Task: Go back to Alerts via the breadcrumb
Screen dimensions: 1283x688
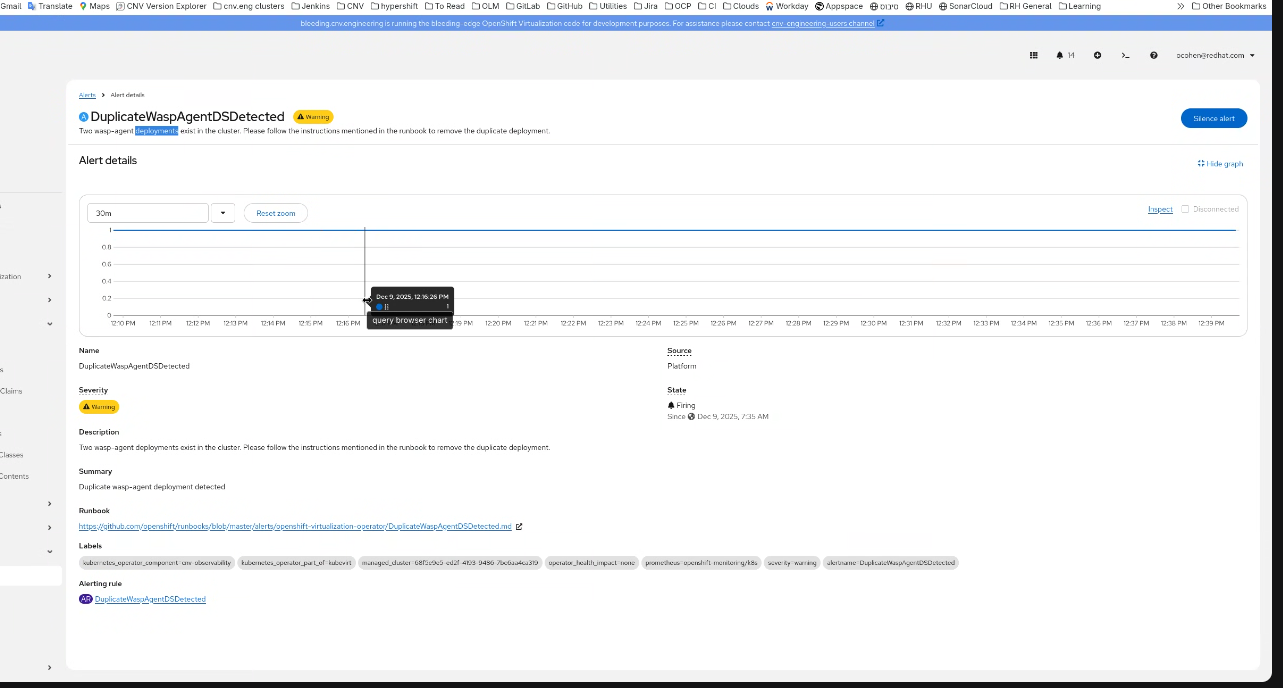Action: pyautogui.click(x=87, y=94)
